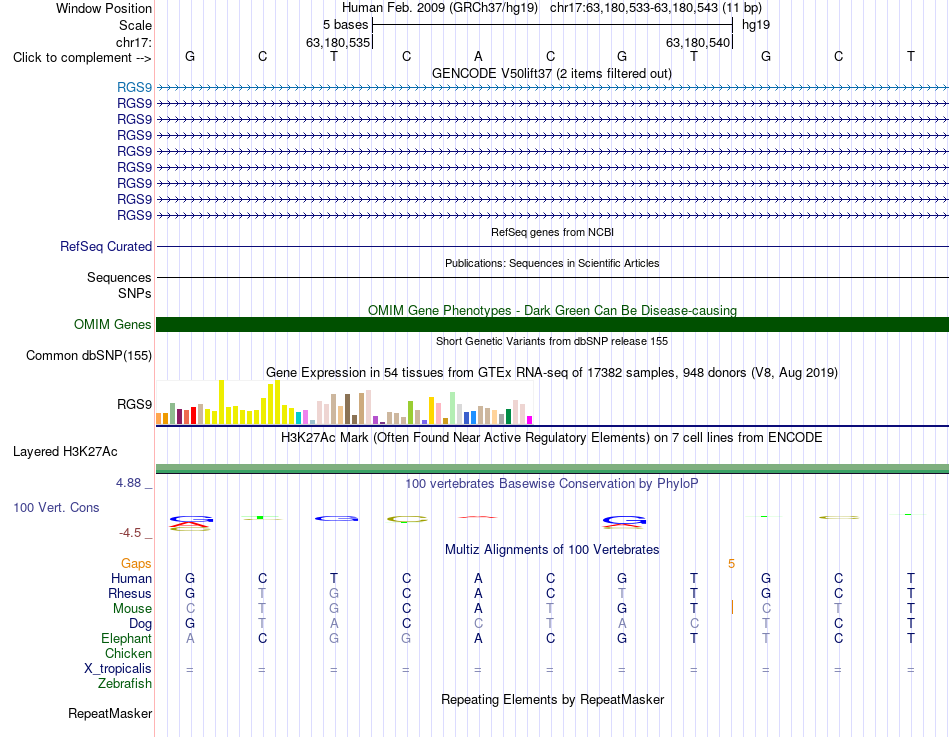Open 'Short Genetic Variants from dbSNP release 155' title
This screenshot has width=950, height=737.
click(552, 341)
